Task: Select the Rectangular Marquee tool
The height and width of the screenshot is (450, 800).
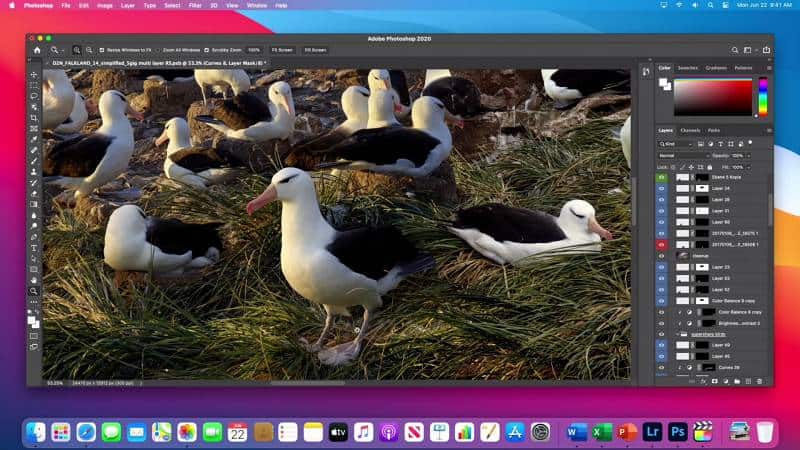Action: pos(34,85)
